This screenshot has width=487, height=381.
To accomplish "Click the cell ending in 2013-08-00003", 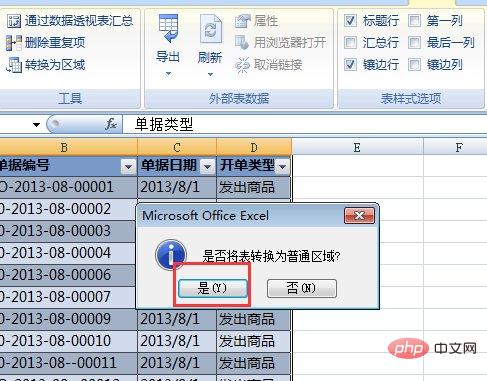I will pos(68,231).
